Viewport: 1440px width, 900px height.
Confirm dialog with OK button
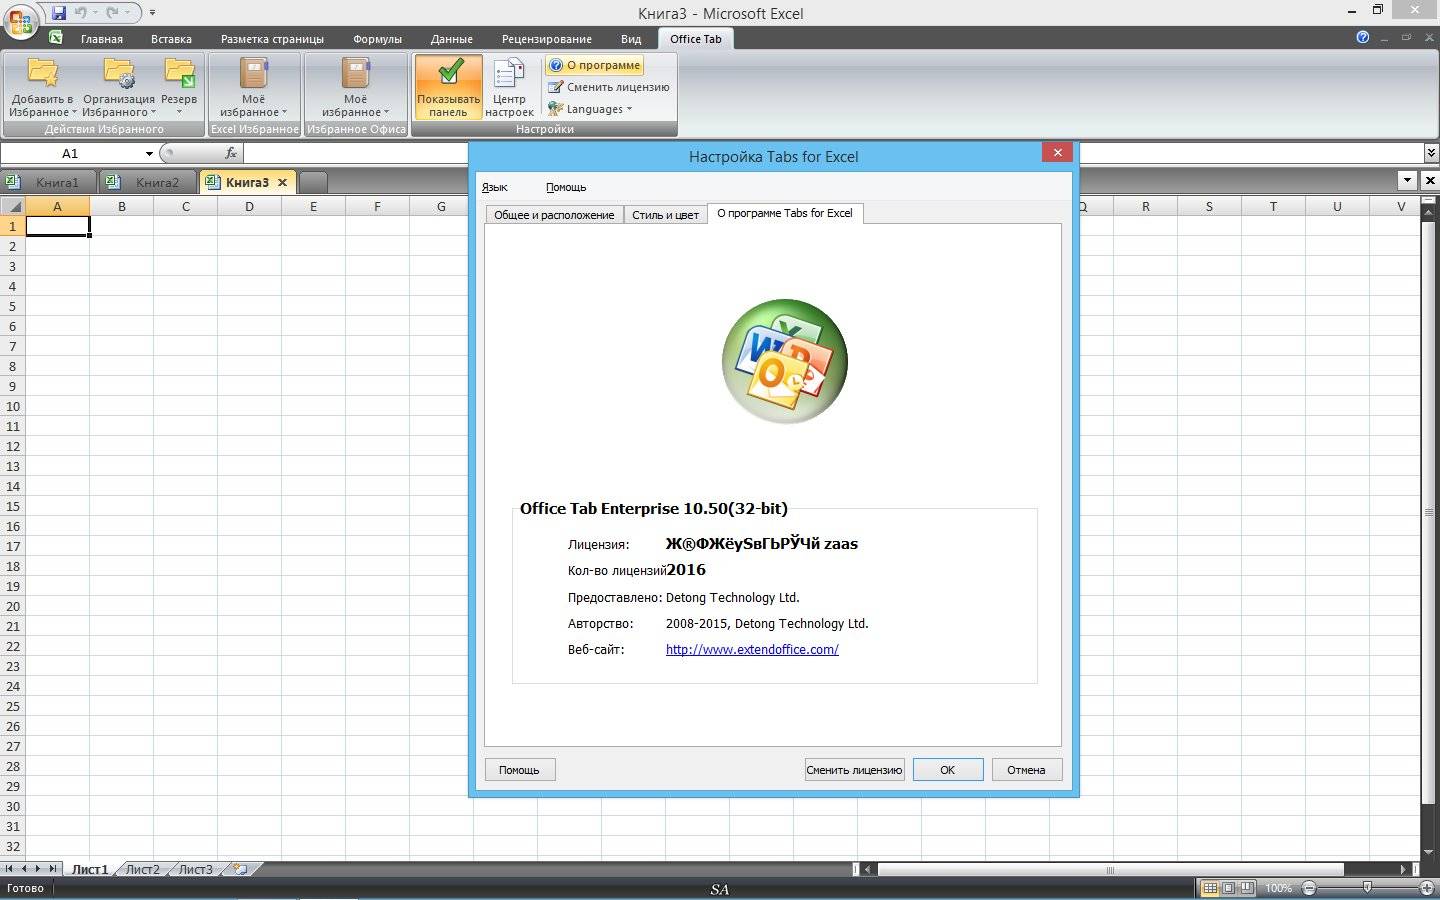click(x=947, y=769)
